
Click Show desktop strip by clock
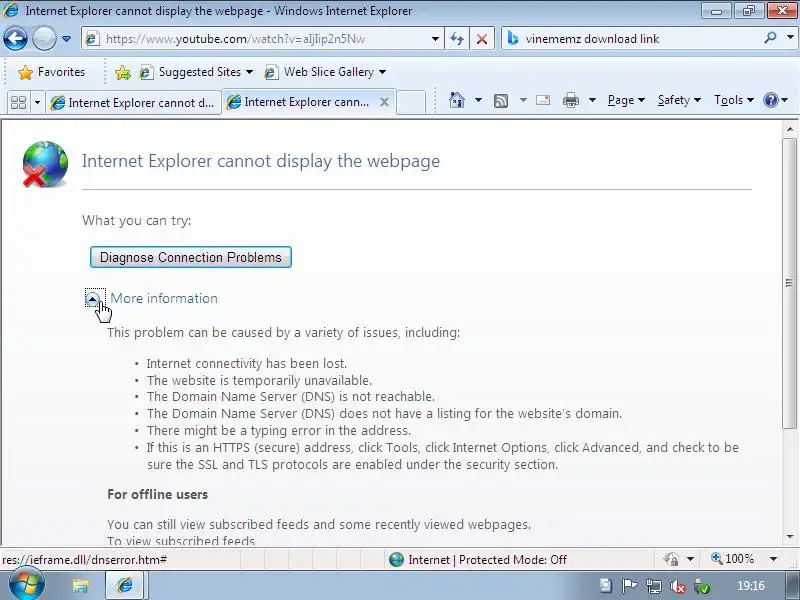pos(793,586)
